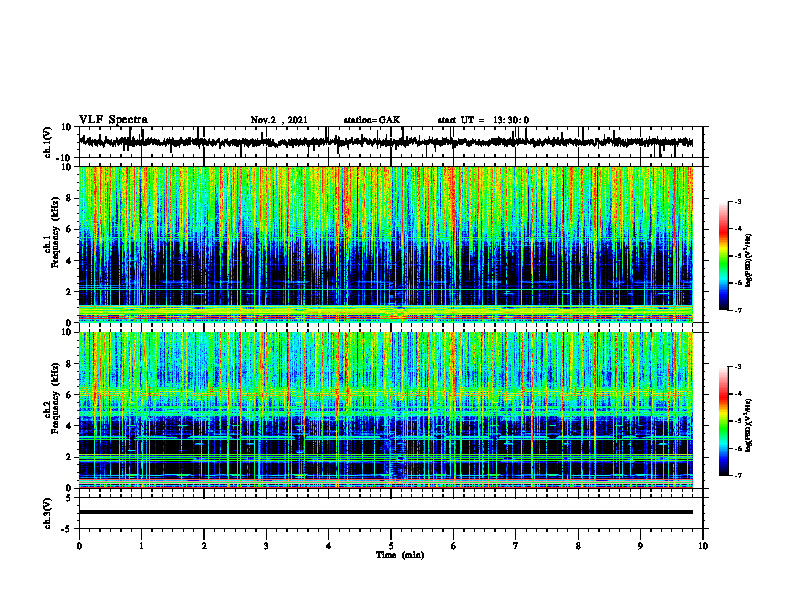
Task: Click the date 'Nov.2 , 2021'
Action: (x=279, y=120)
